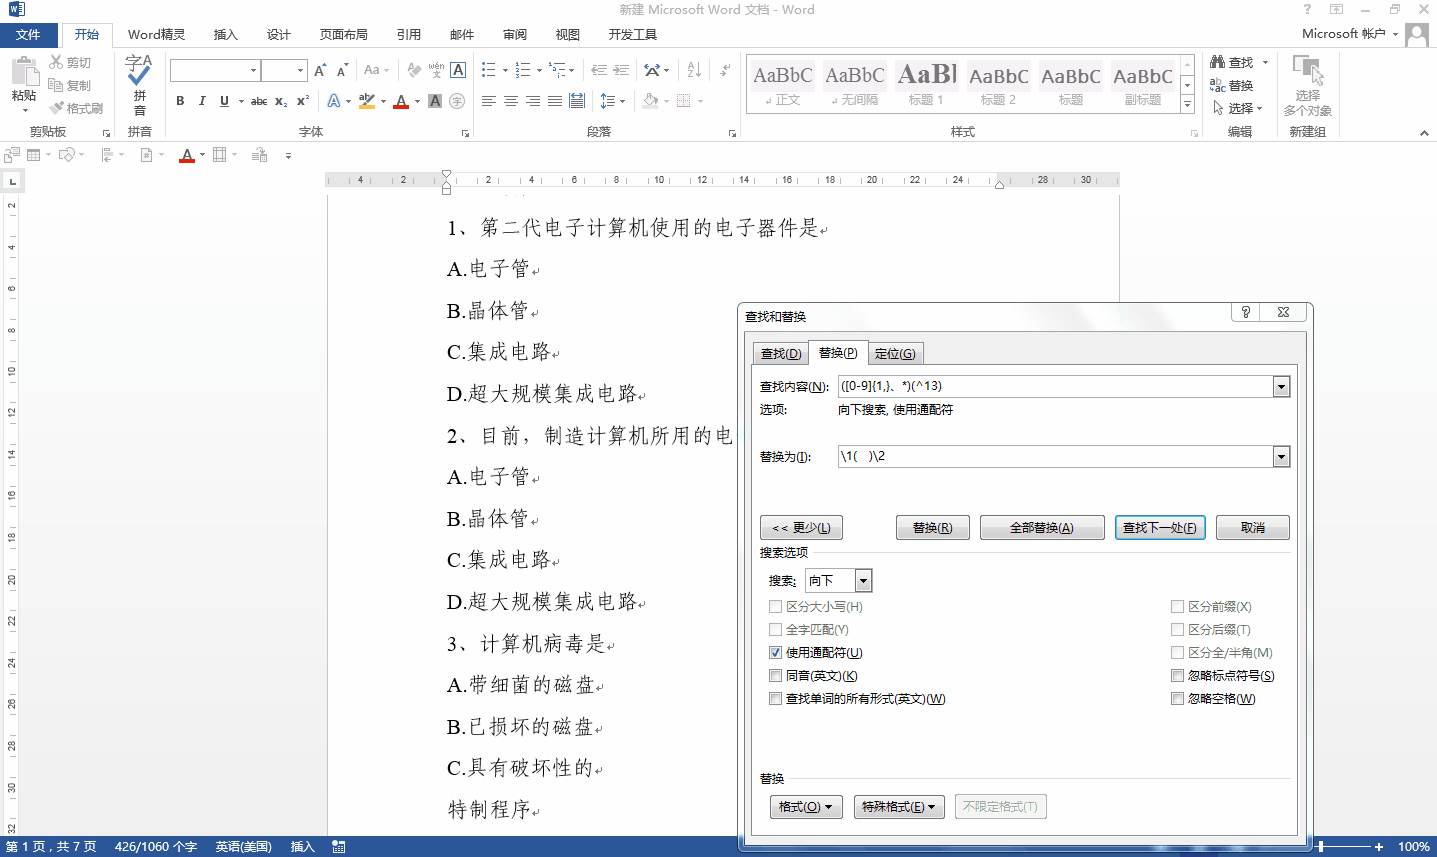Click the 更少 button

802,528
